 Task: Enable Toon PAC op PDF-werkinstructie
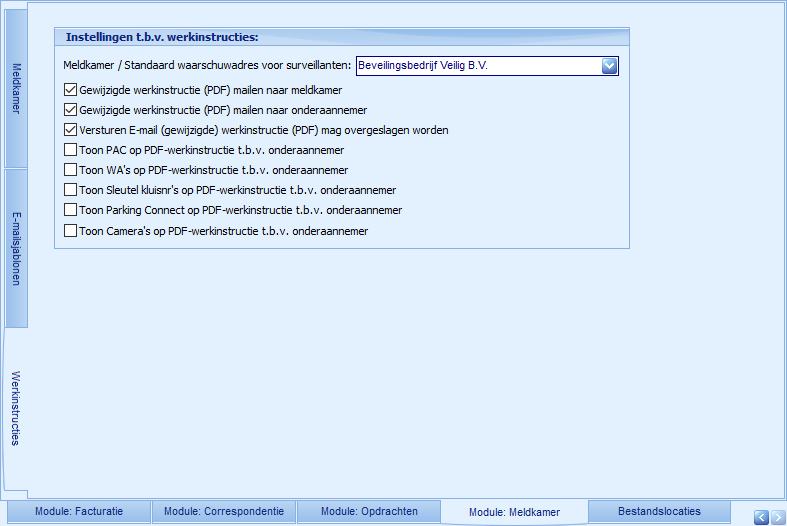pos(70,150)
